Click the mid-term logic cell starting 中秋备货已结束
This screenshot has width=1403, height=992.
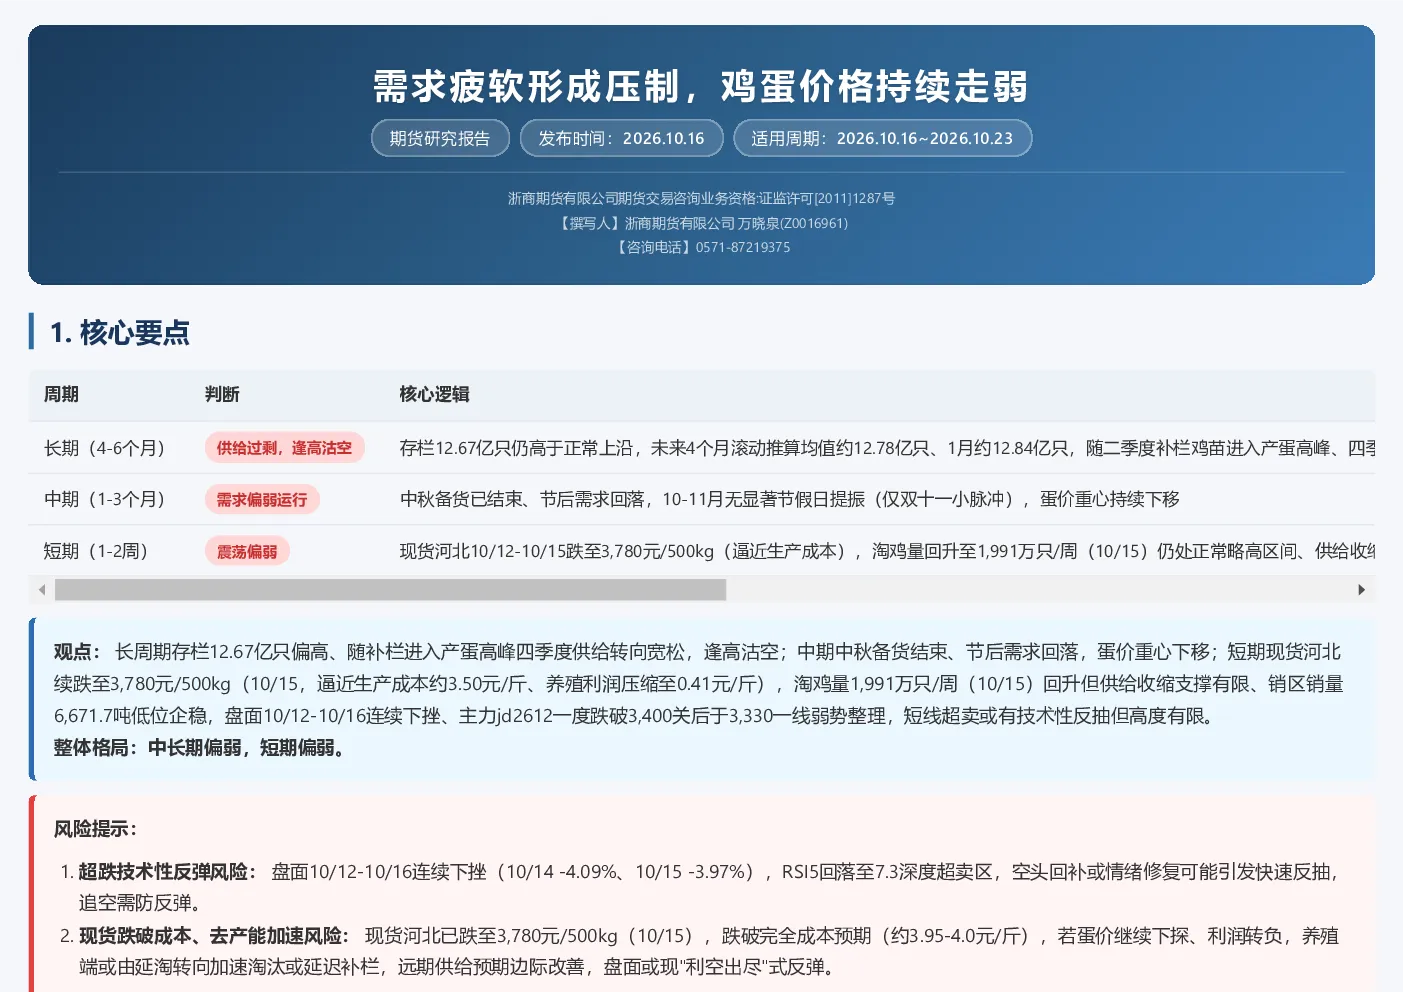789,499
